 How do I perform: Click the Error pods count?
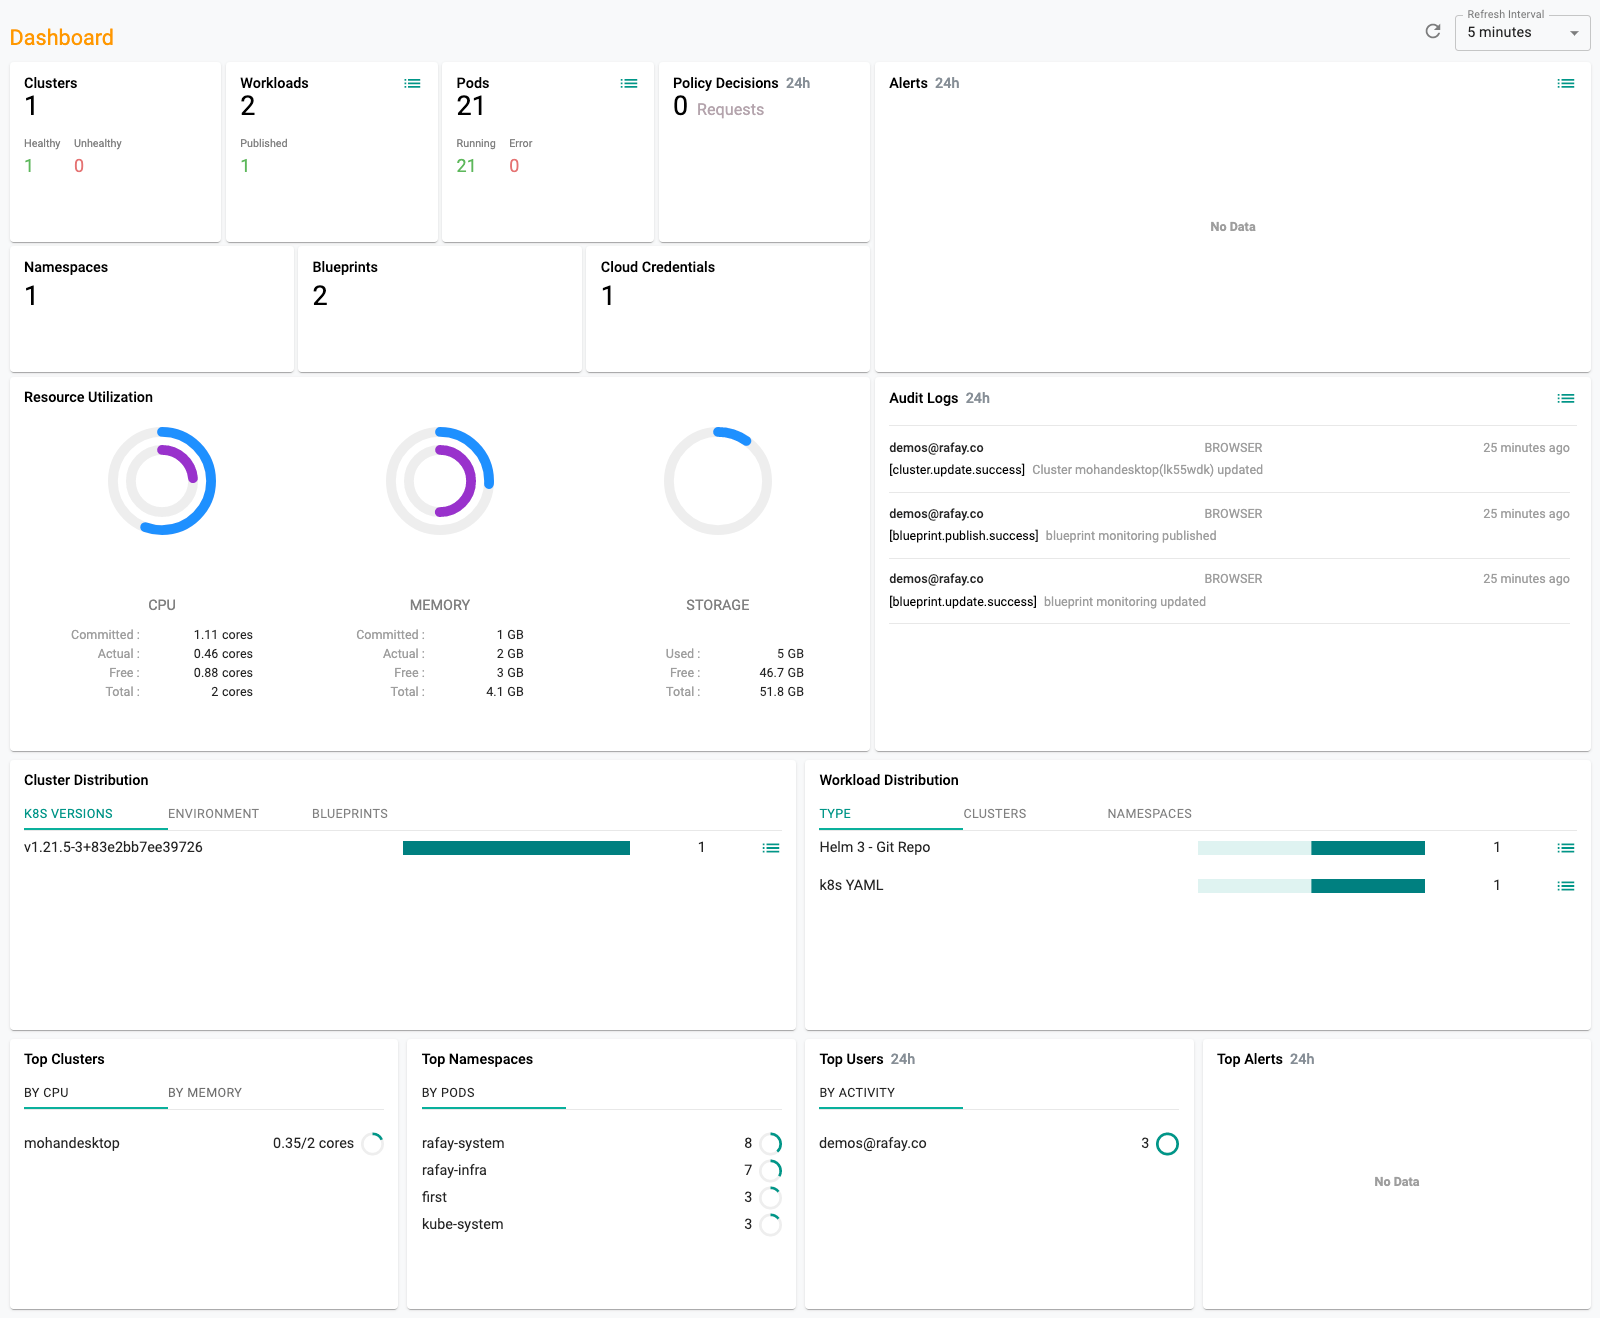pyautogui.click(x=514, y=166)
